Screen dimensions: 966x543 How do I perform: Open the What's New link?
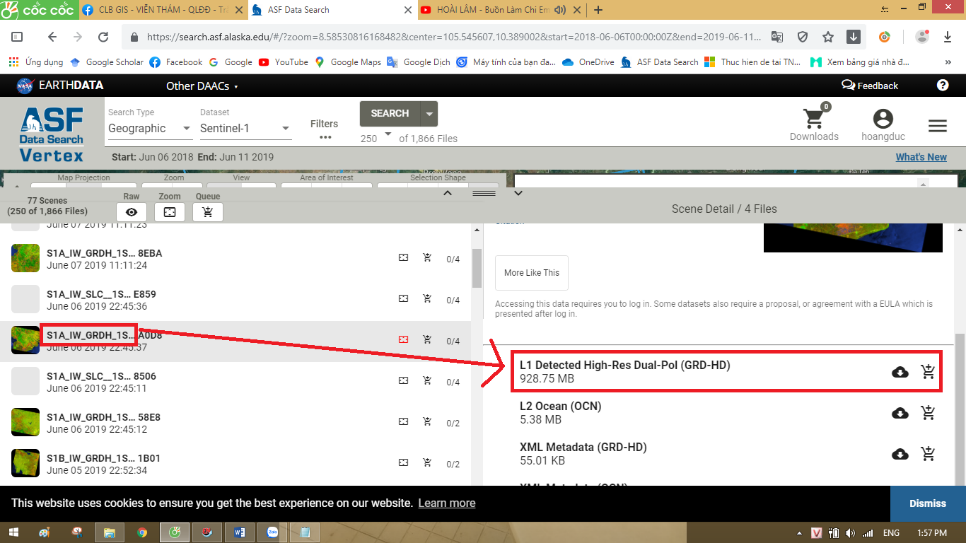click(921, 157)
